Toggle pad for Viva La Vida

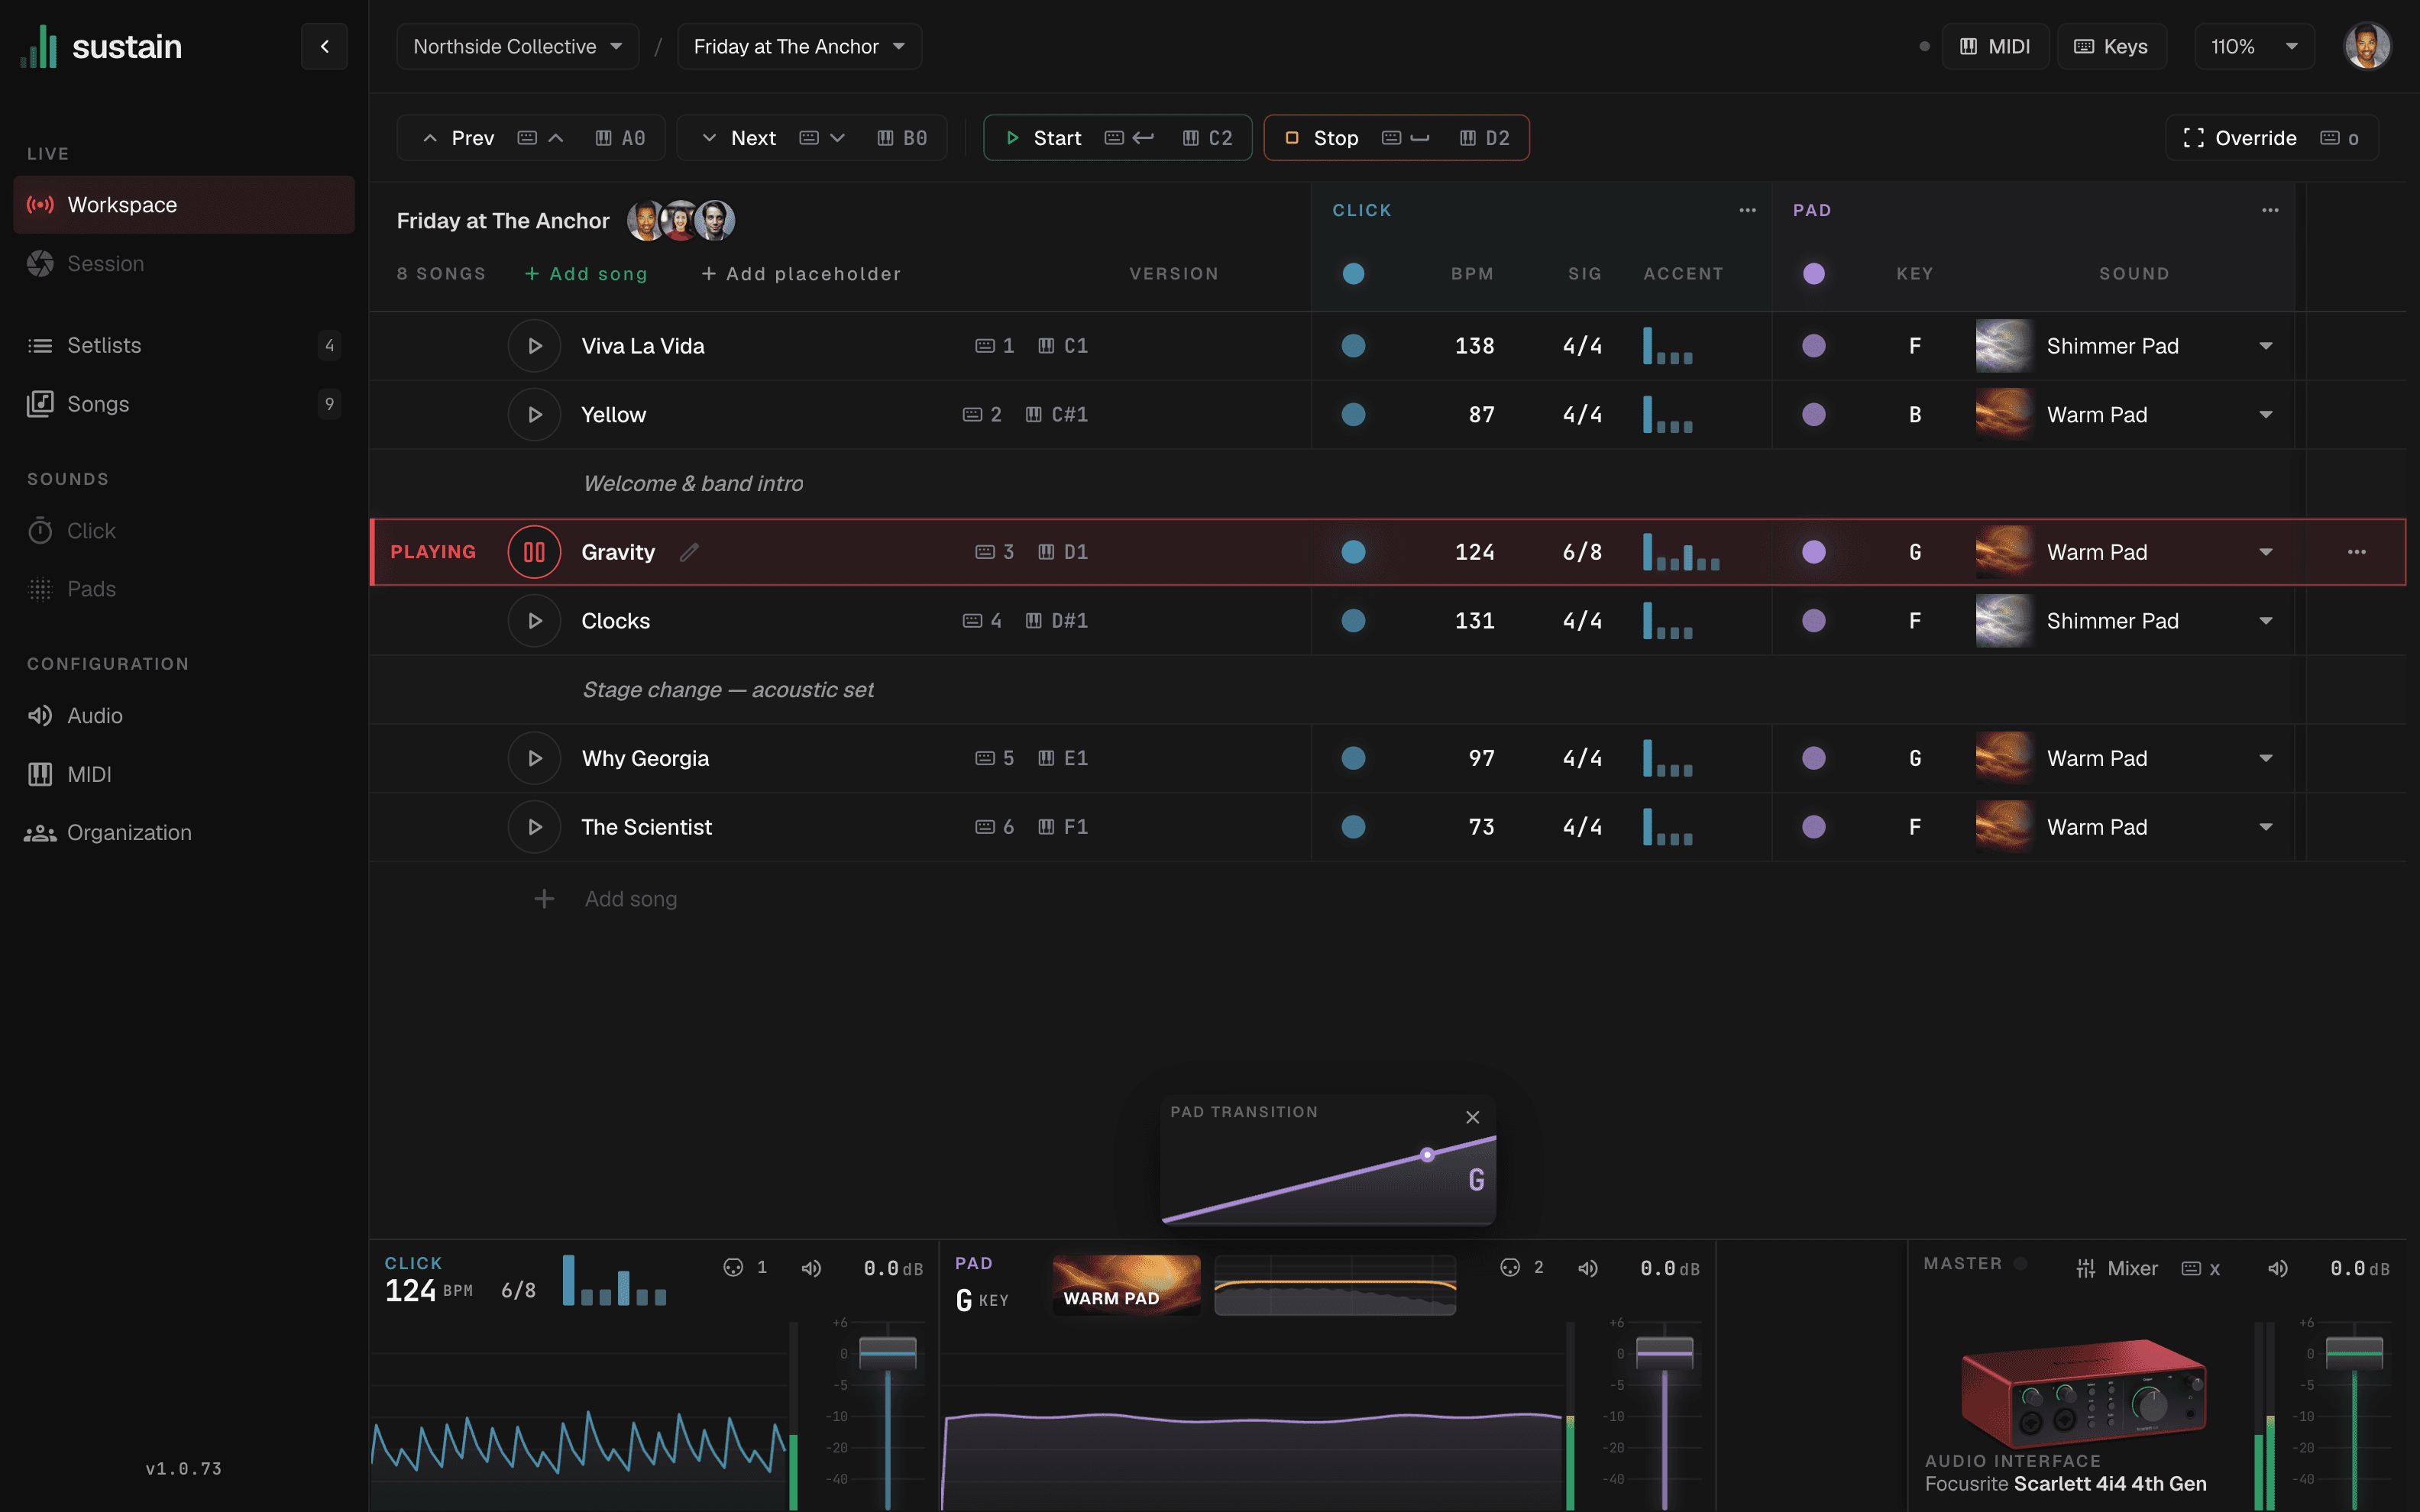[1814, 346]
